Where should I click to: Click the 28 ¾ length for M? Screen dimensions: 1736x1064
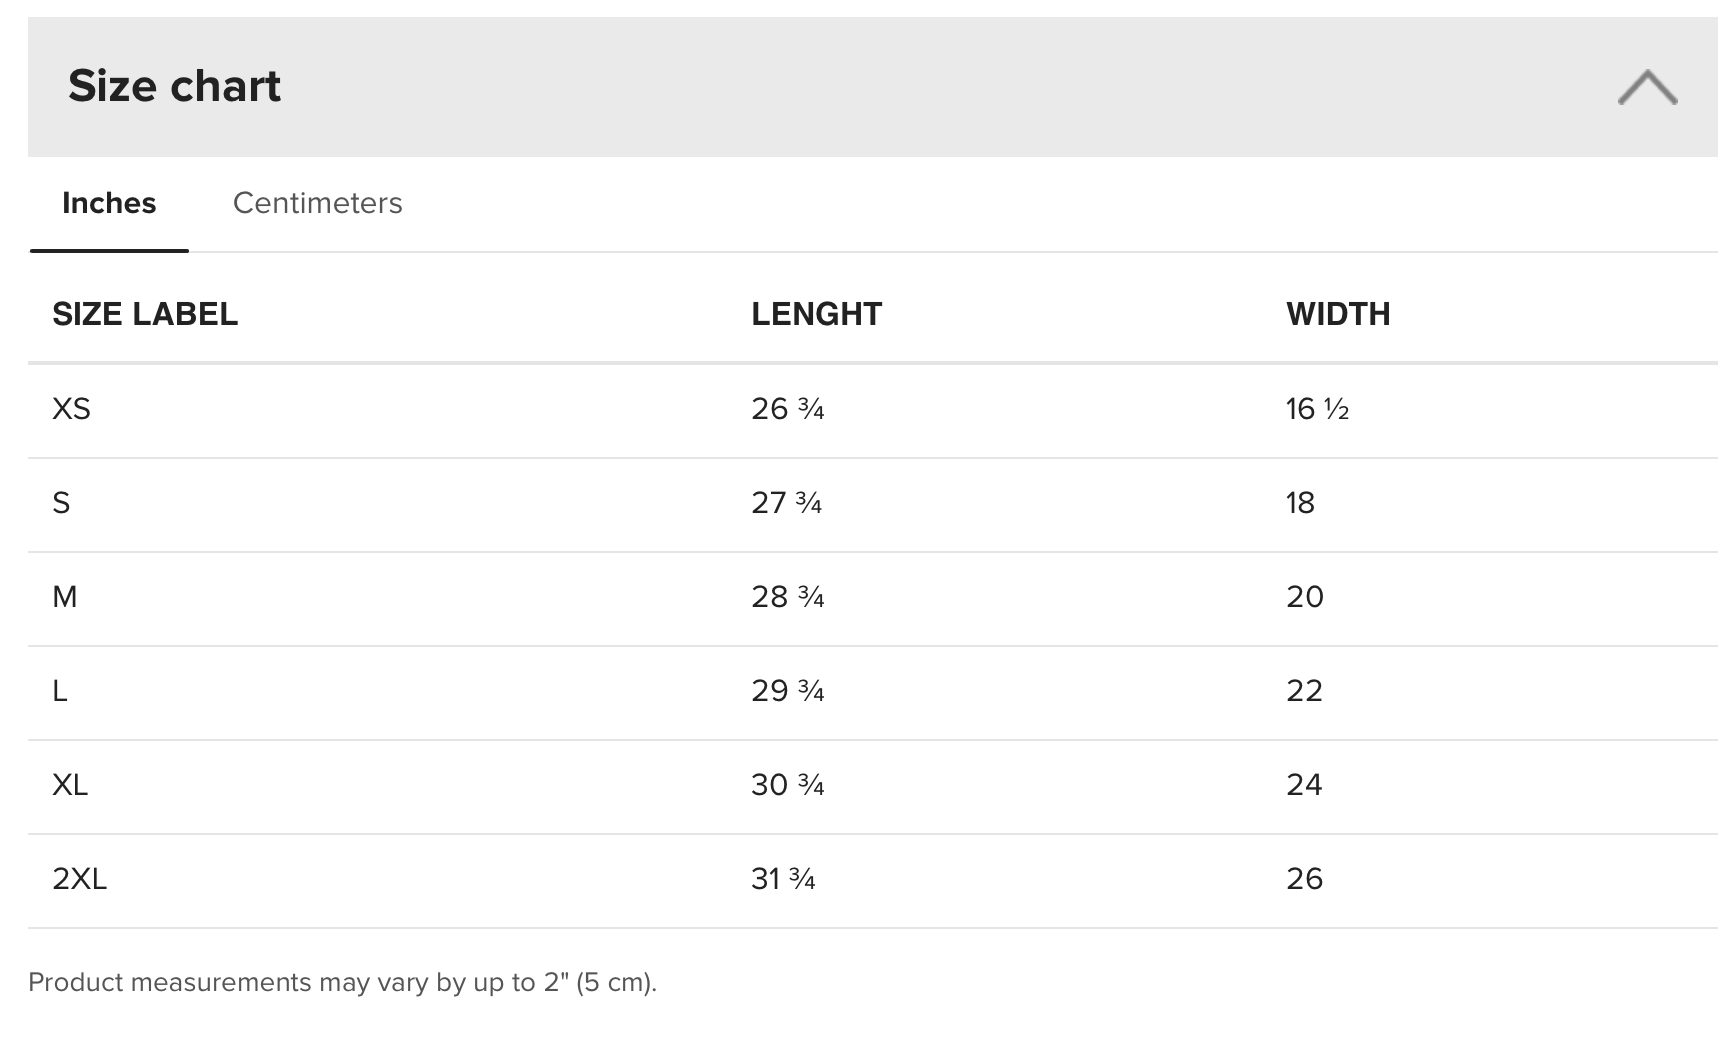788,597
